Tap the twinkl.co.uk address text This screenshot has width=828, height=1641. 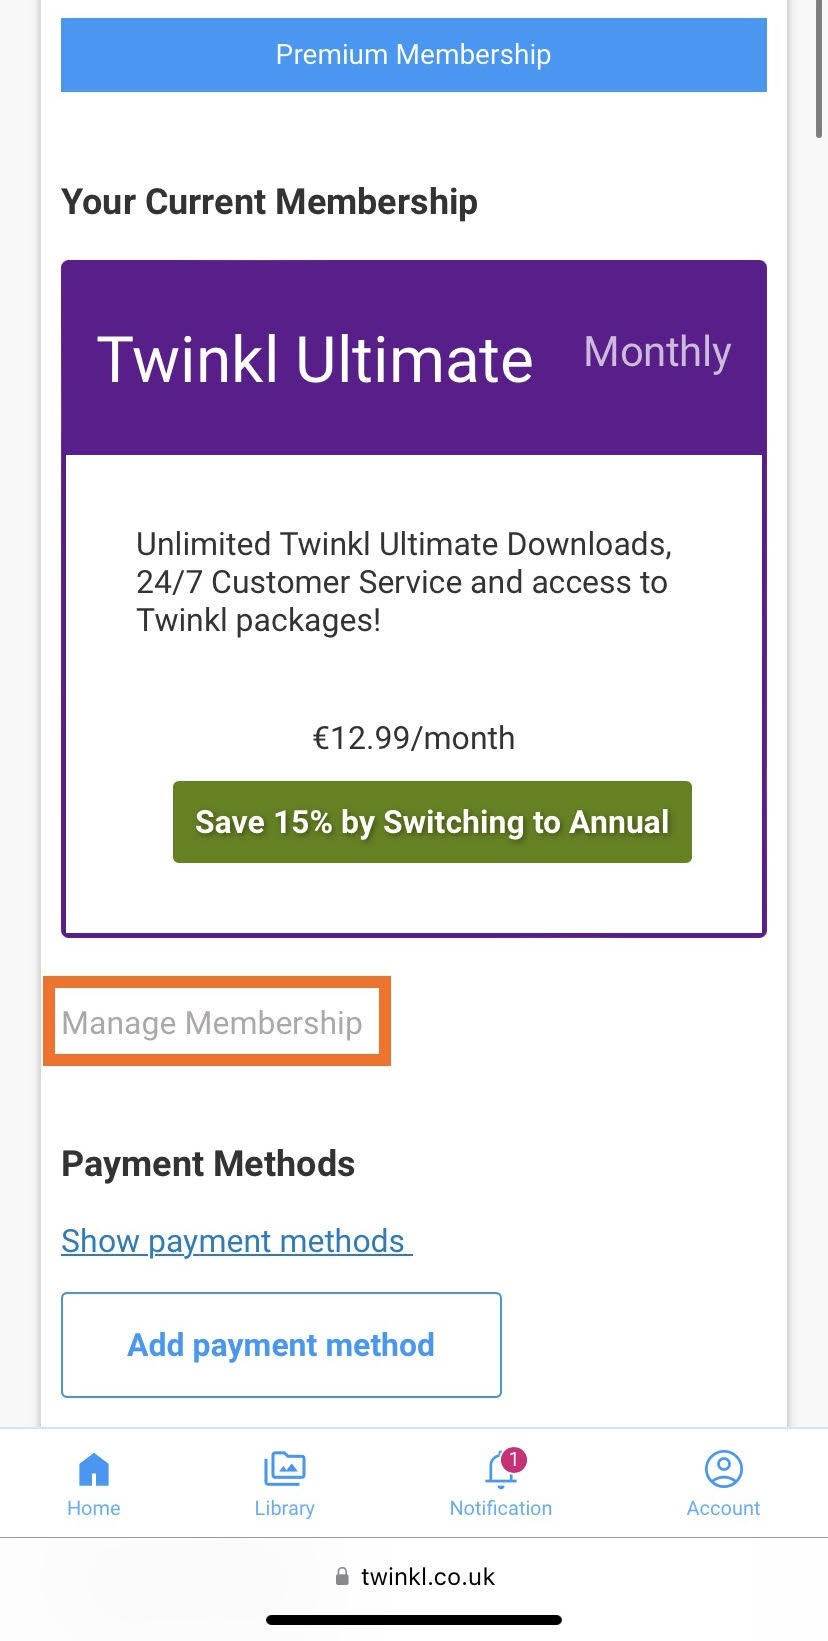428,1577
